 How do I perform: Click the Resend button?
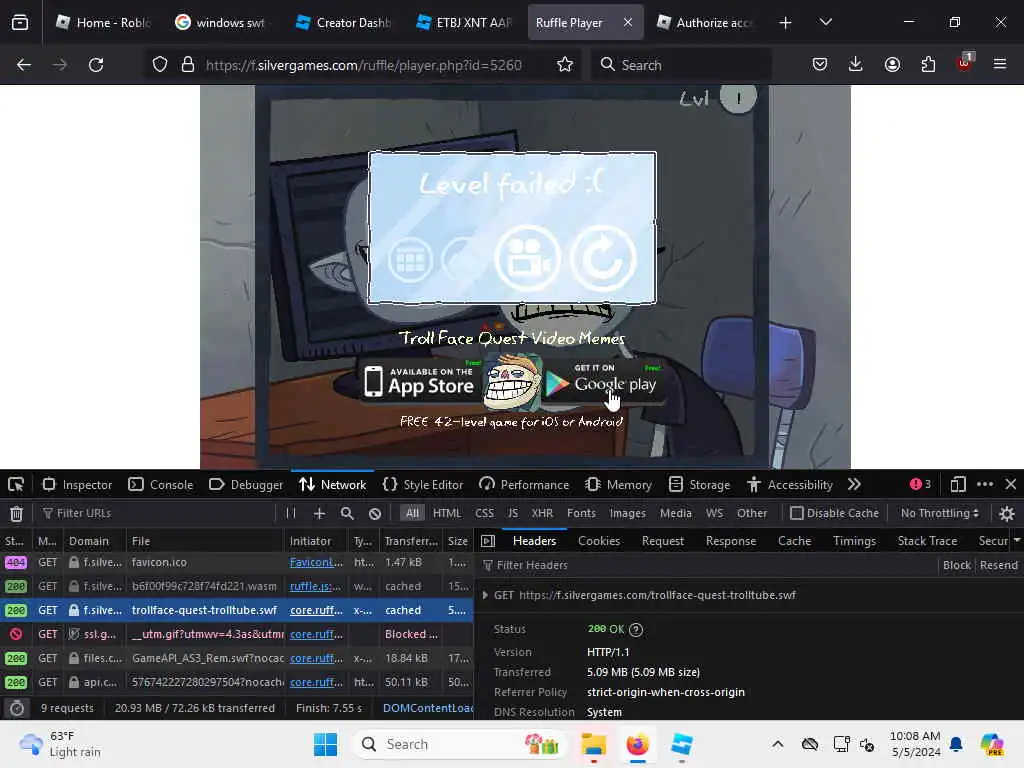click(x=999, y=565)
